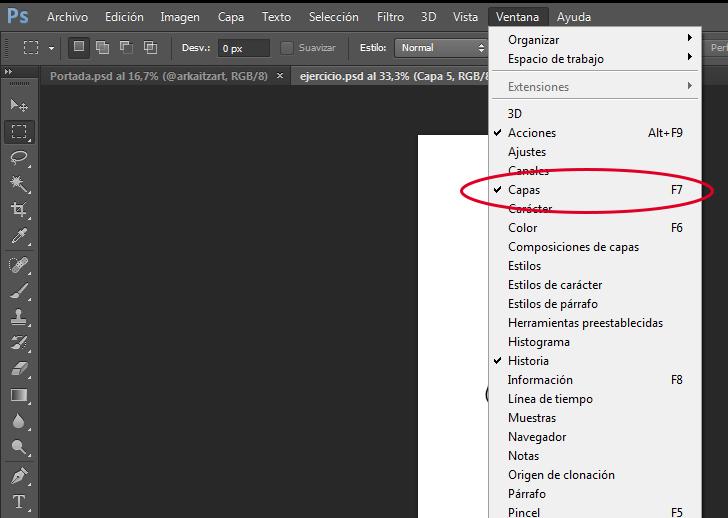The height and width of the screenshot is (518, 728).
Task: Show the Composiciones de capas panel
Action: tap(595, 247)
